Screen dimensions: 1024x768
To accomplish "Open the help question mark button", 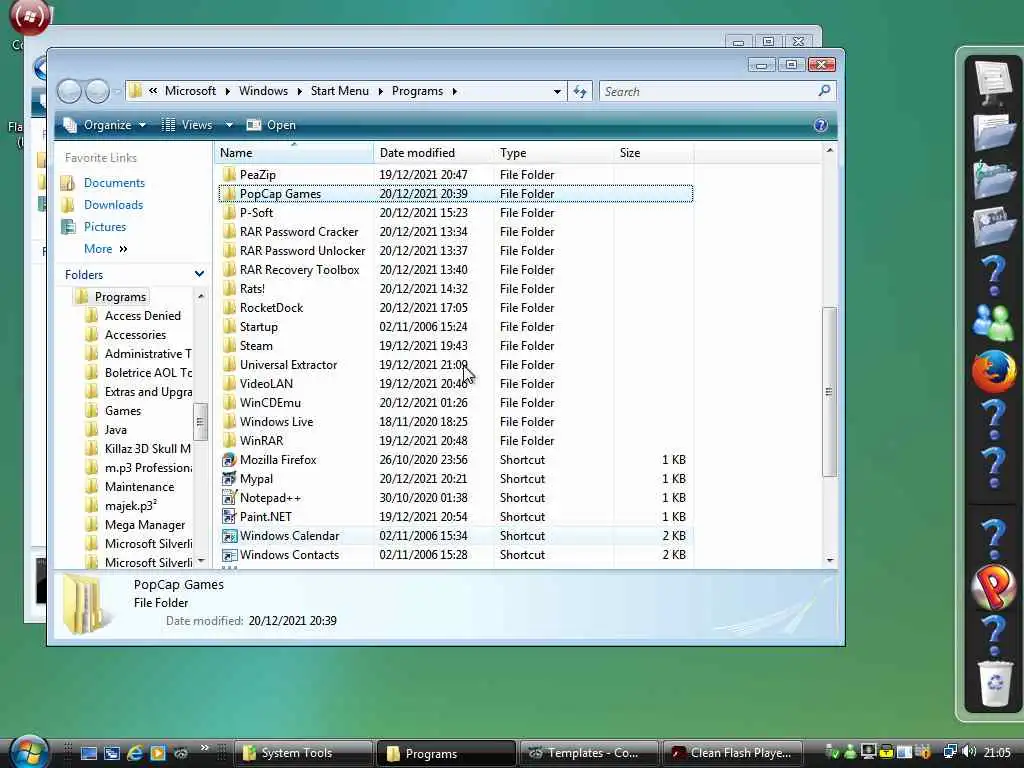I will click(x=820, y=125).
